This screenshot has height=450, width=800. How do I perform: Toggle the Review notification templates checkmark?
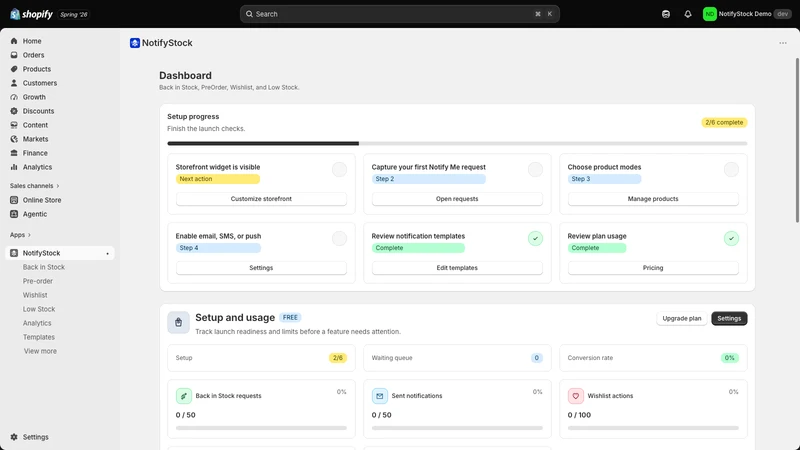point(535,238)
